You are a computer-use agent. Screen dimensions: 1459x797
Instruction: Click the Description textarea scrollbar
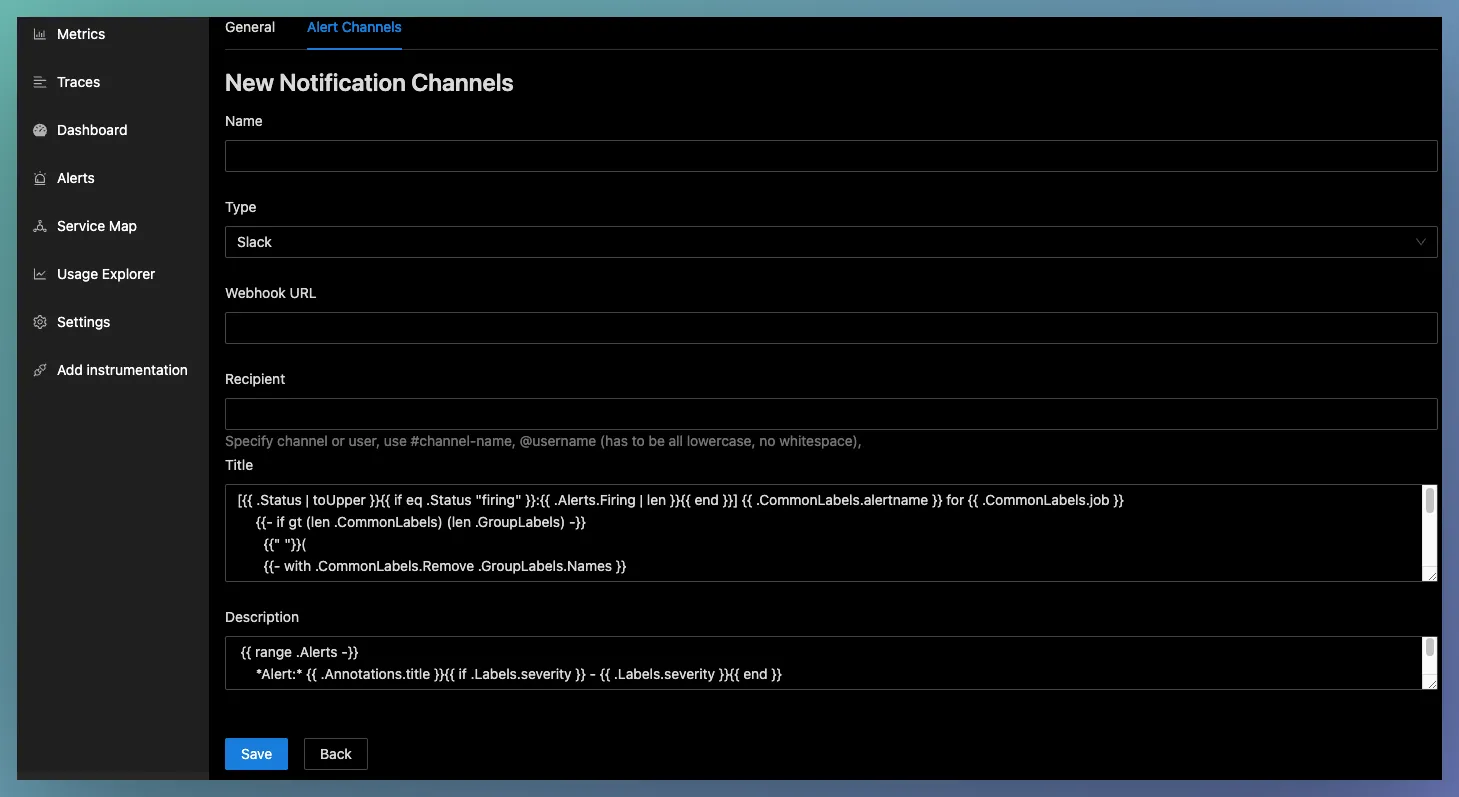click(1430, 647)
